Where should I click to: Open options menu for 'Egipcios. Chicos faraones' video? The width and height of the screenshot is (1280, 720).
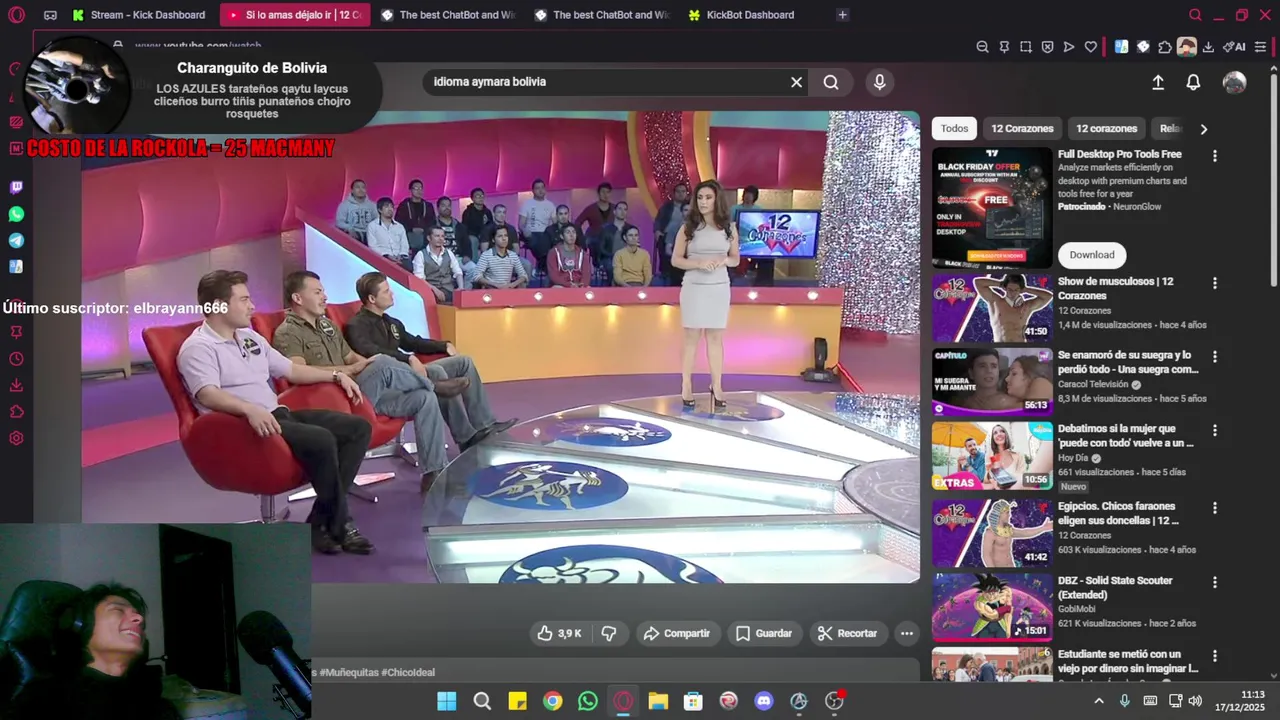[1215, 508]
